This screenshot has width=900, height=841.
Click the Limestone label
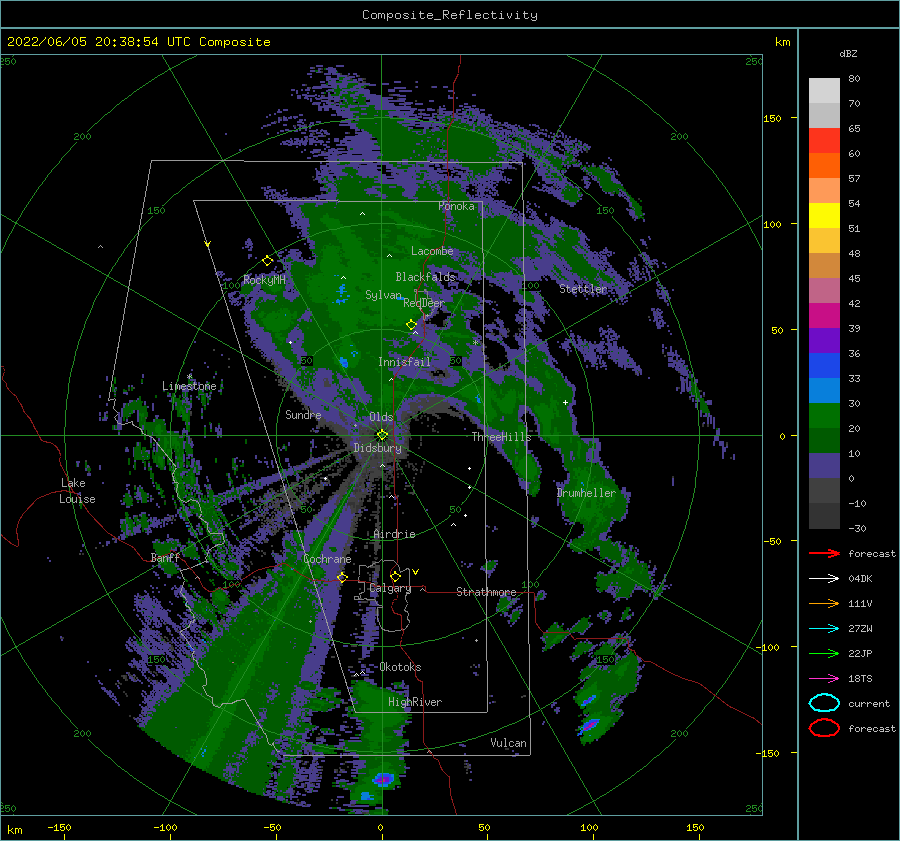tap(189, 386)
